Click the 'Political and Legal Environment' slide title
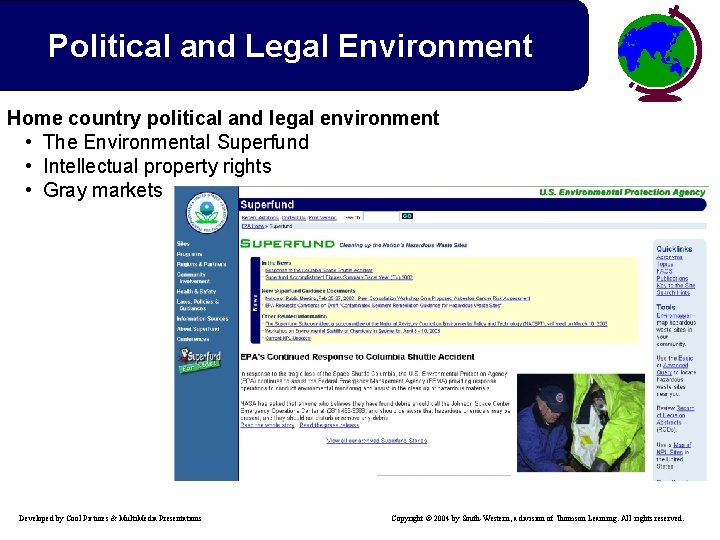Image resolution: width=720 pixels, height=540 pixels. click(x=290, y=46)
